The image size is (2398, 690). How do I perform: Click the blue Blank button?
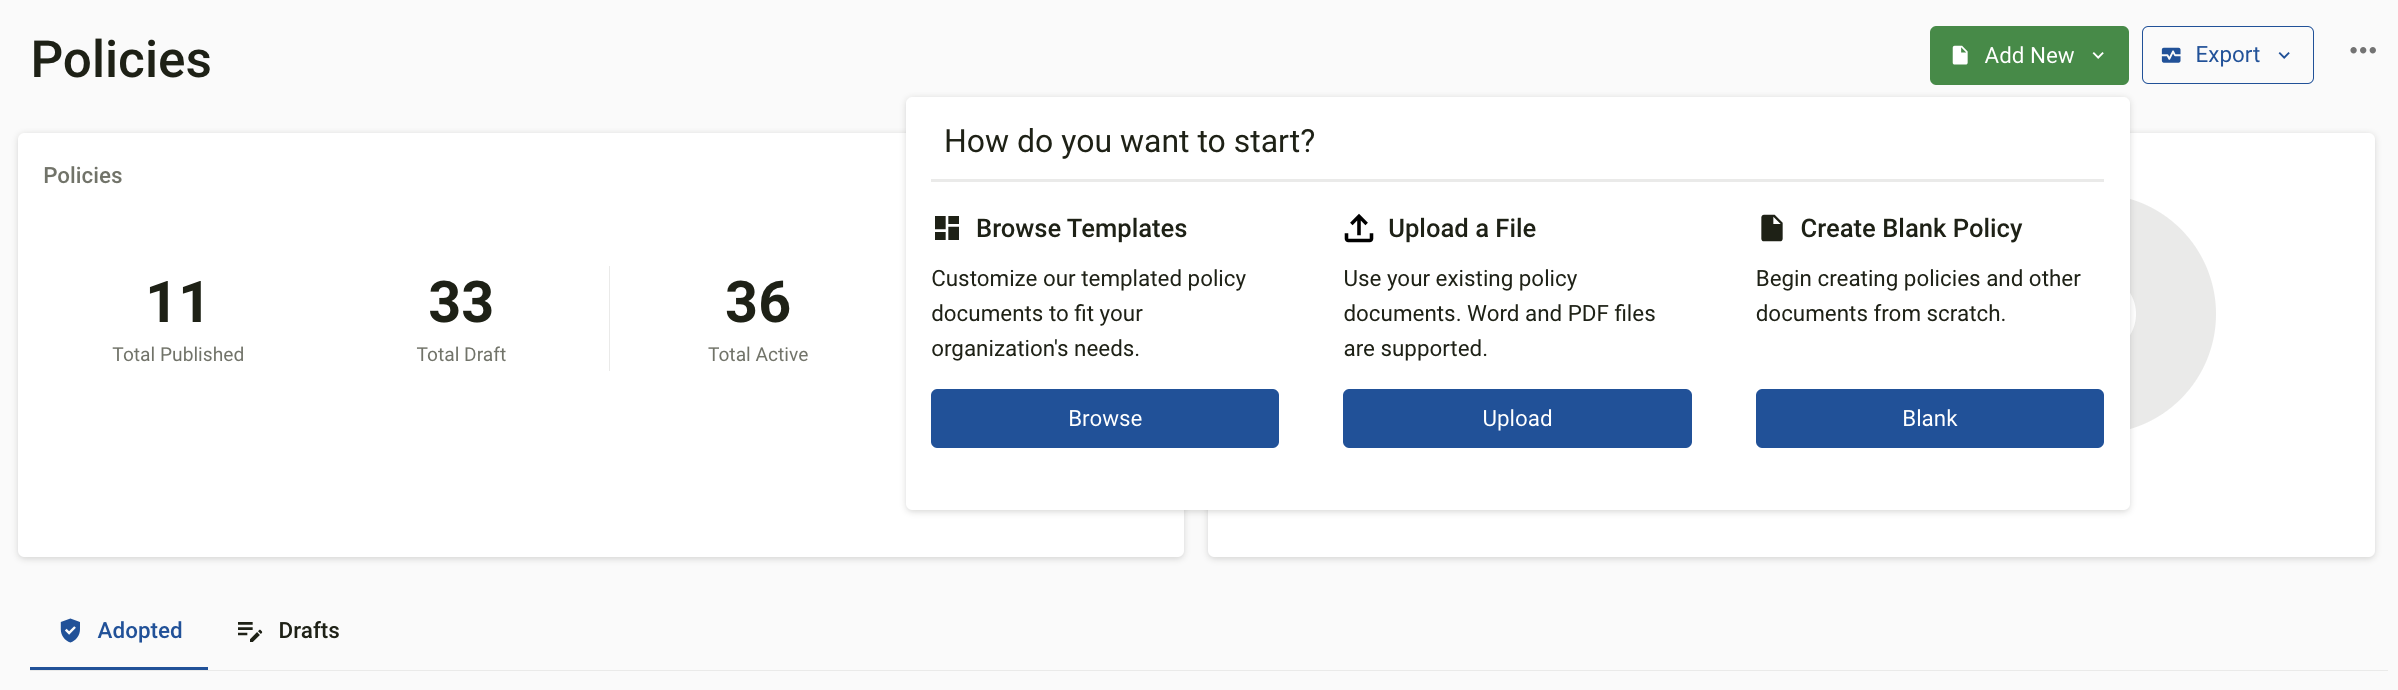pos(1930,418)
